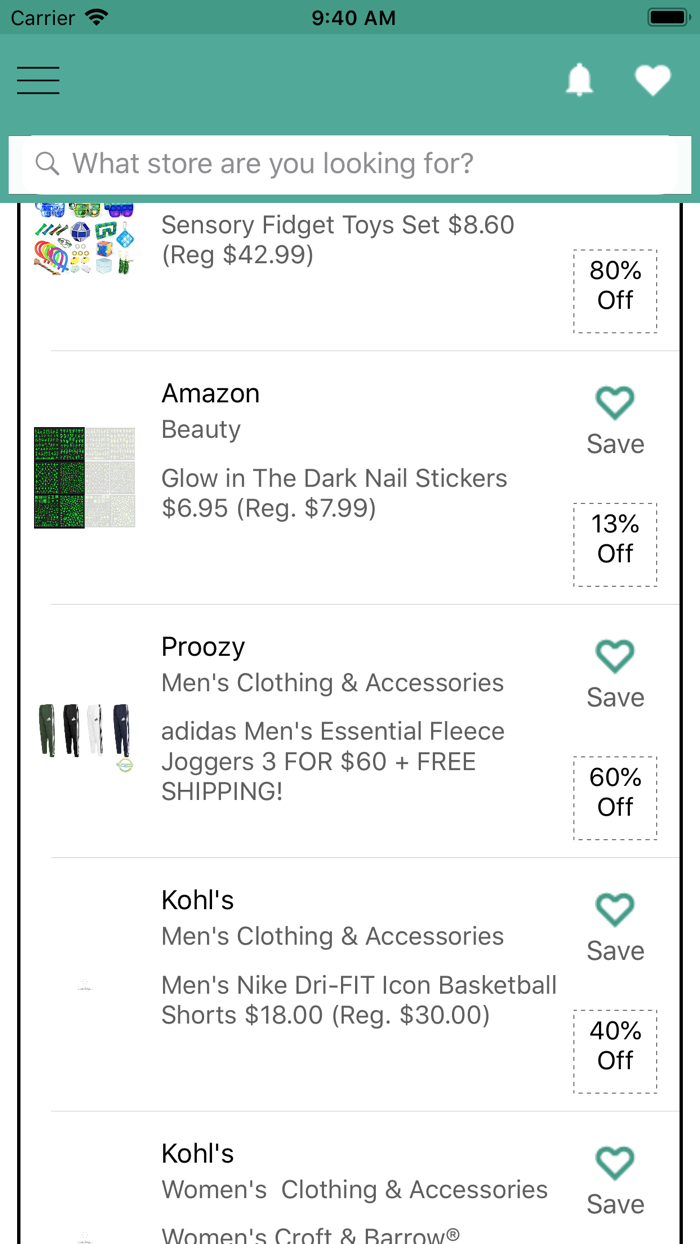Viewport: 700px width, 1244px height.
Task: Click the store search input field
Action: click(350, 163)
